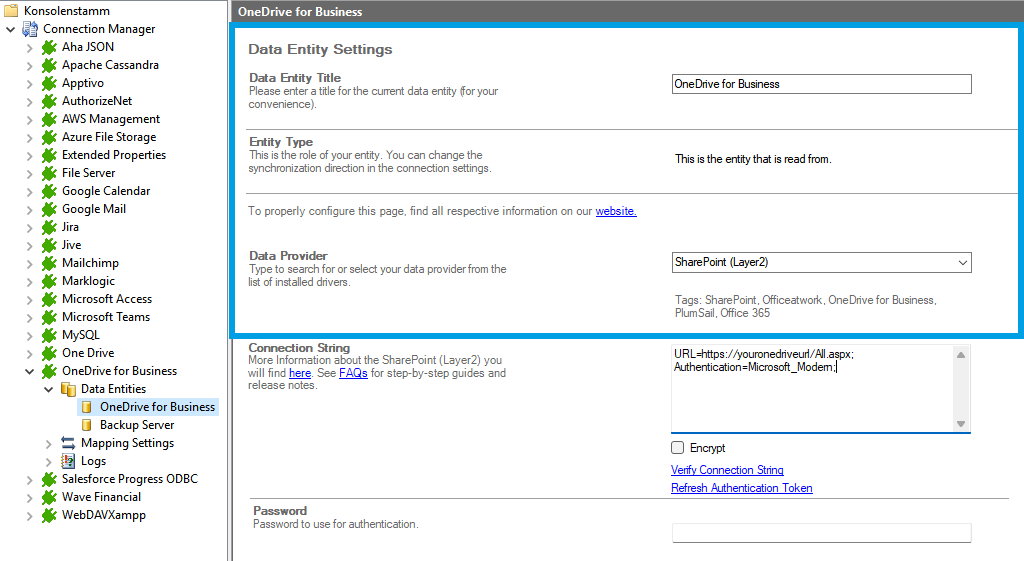This screenshot has width=1024, height=561.
Task: Expand the Wave Financial node
Action: click(29, 498)
